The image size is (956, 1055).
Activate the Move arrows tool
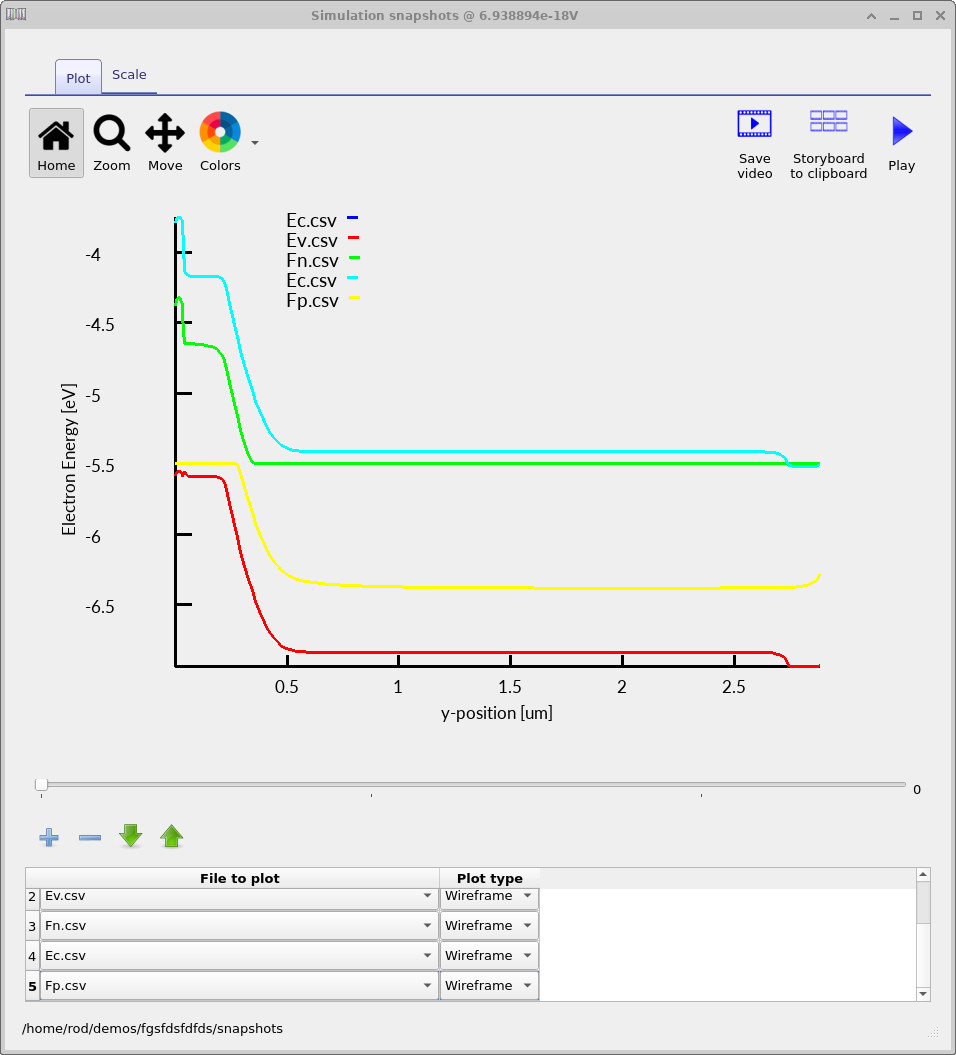165,143
